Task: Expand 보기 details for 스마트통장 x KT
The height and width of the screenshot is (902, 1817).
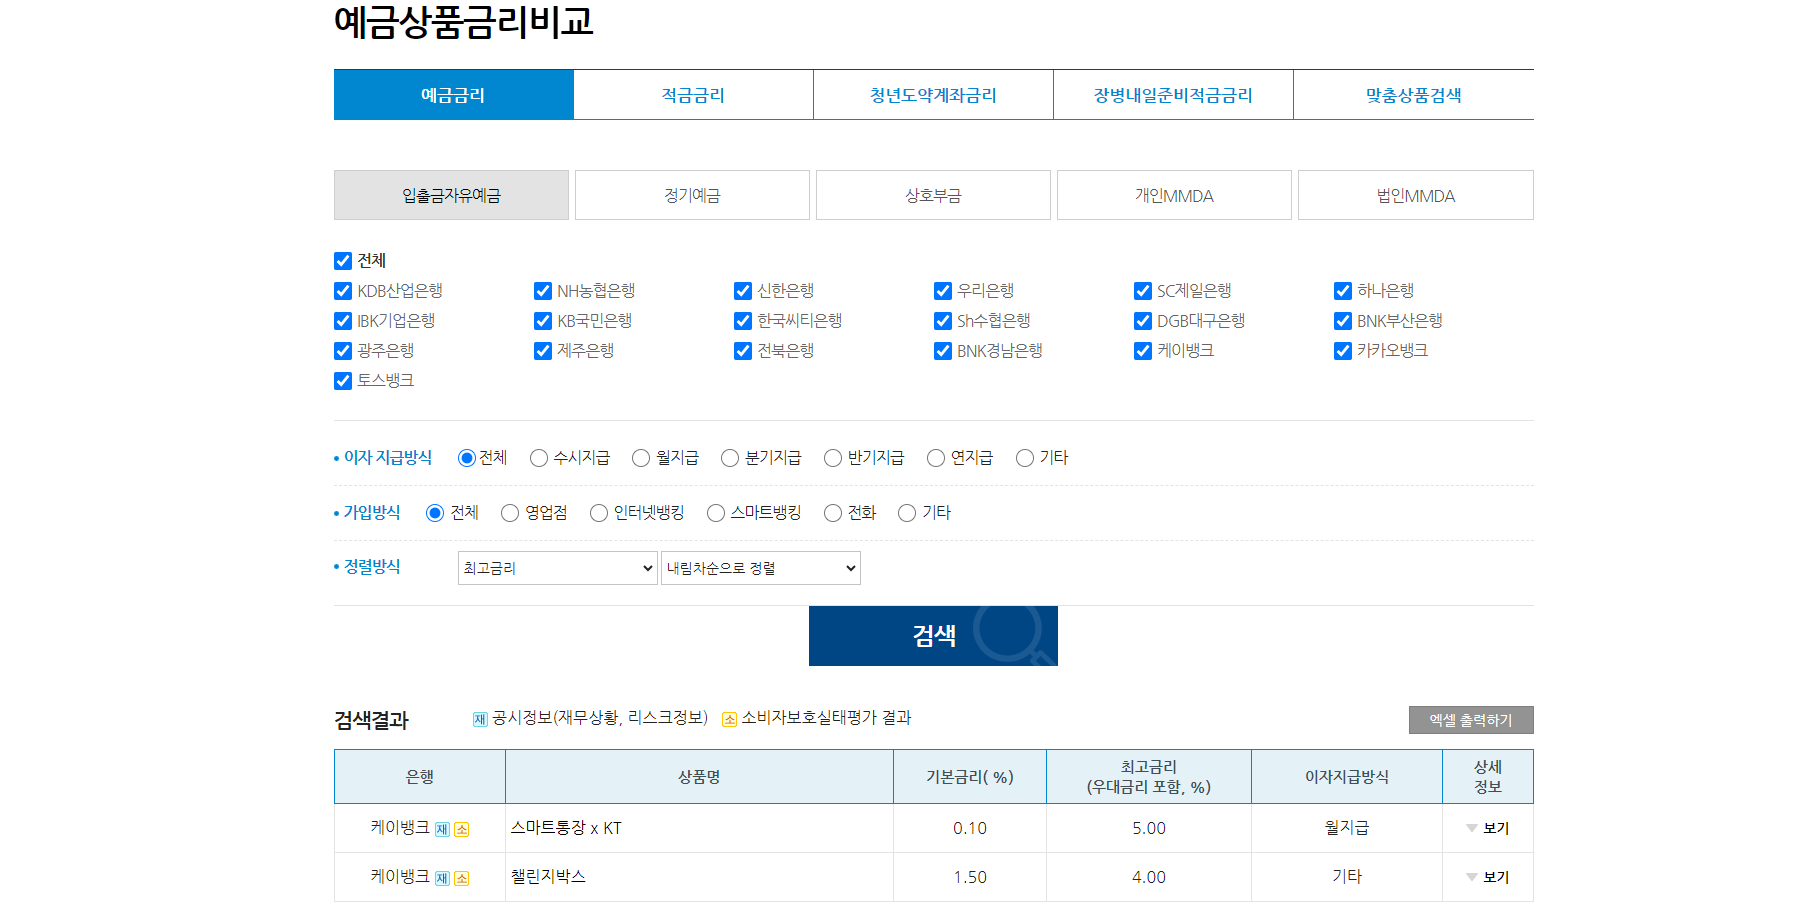Action: tap(1487, 828)
